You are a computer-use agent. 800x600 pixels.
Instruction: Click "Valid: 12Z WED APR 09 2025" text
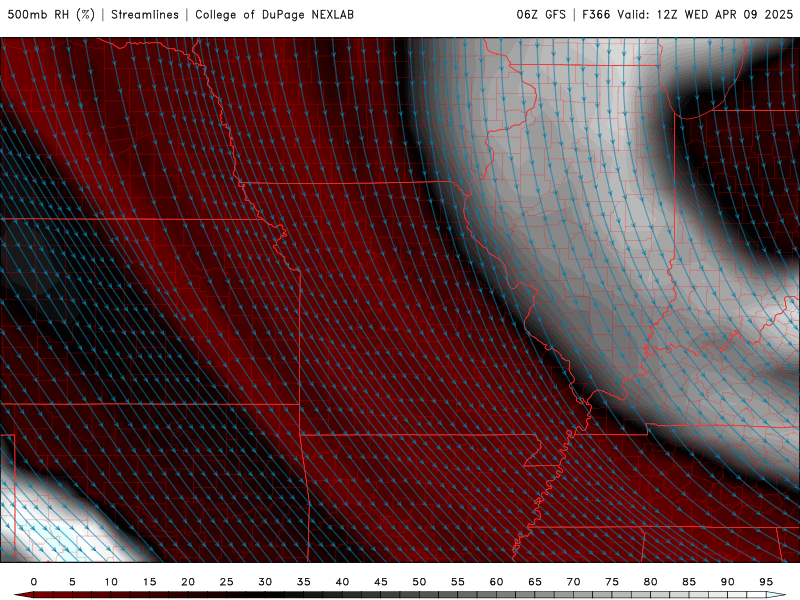(705, 15)
